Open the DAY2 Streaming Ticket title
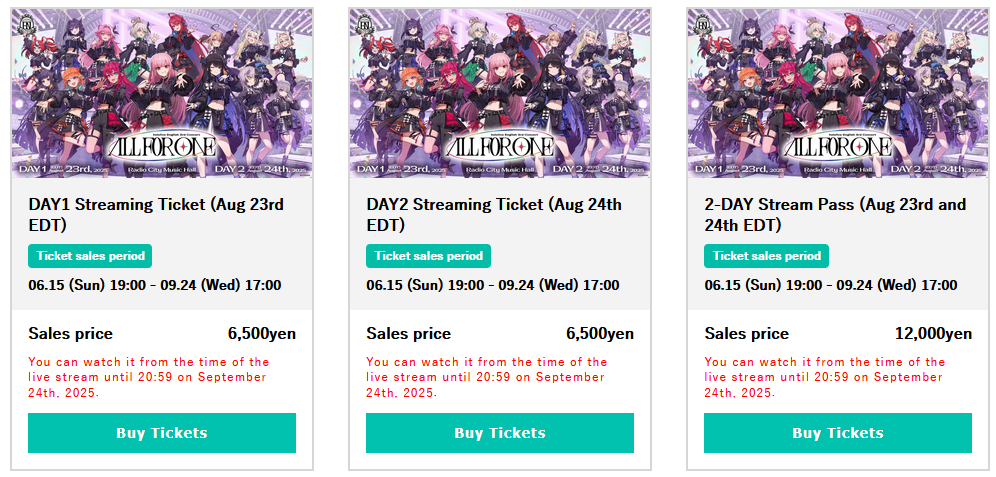The image size is (996, 477). (494, 214)
